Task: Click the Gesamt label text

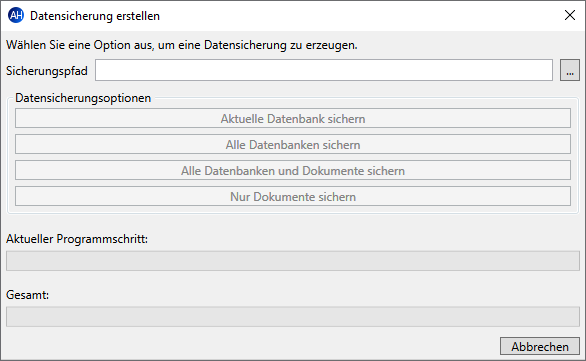Action: coord(27,295)
